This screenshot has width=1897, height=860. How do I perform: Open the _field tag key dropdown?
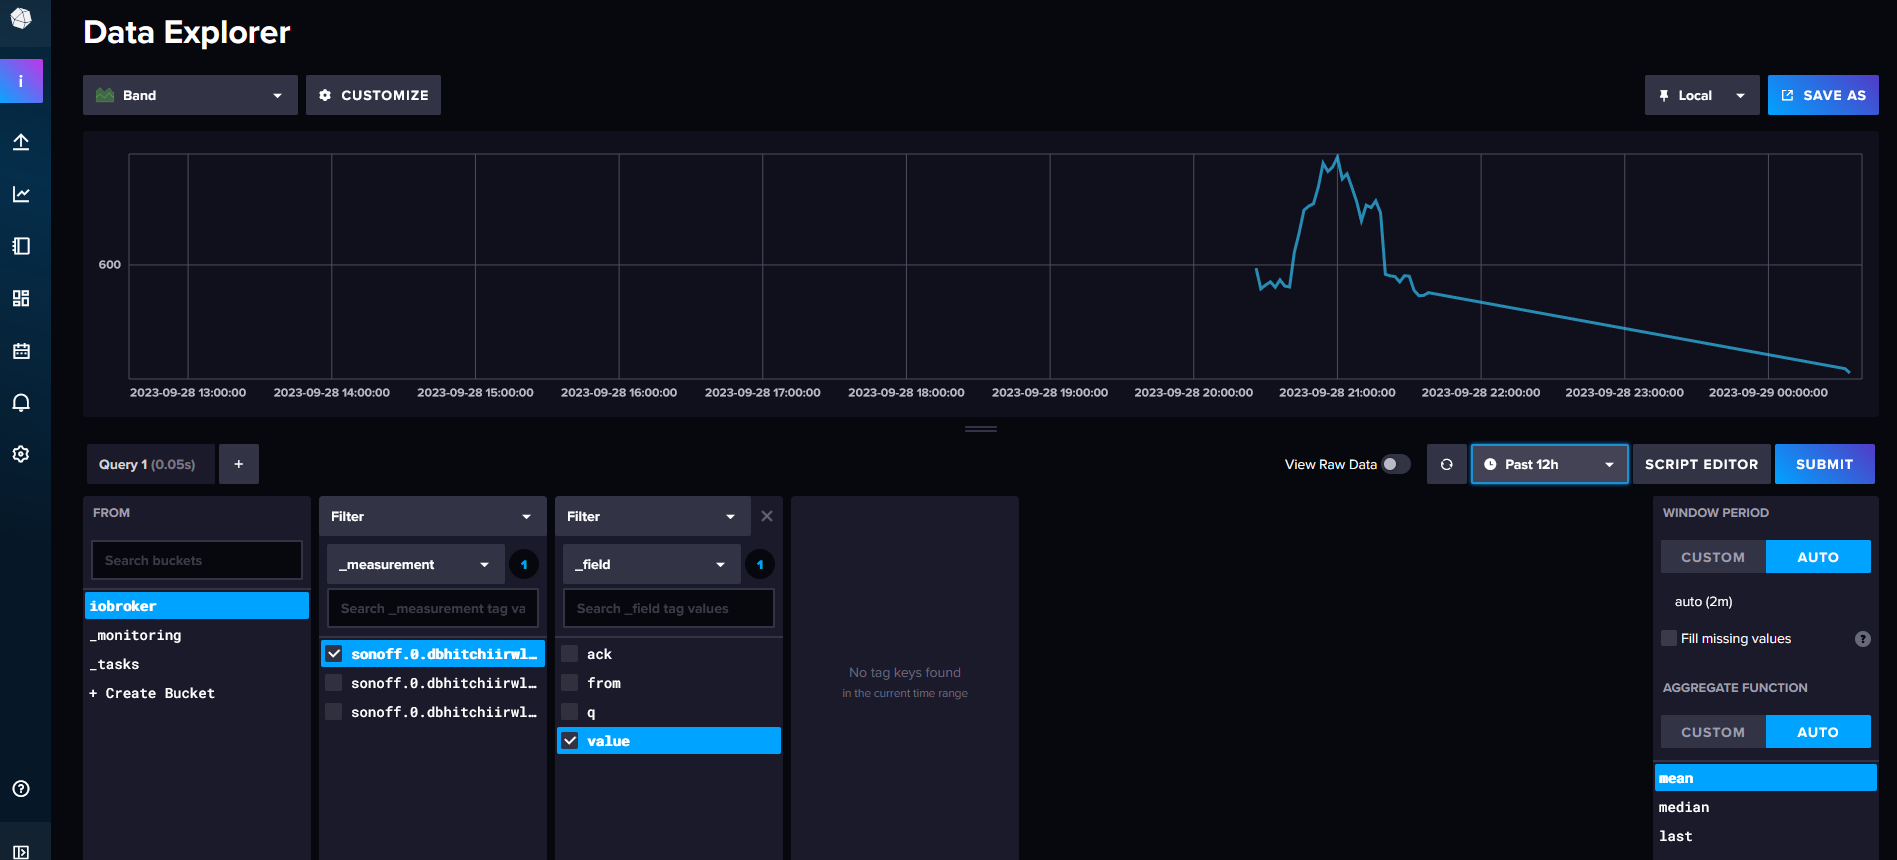coord(652,564)
